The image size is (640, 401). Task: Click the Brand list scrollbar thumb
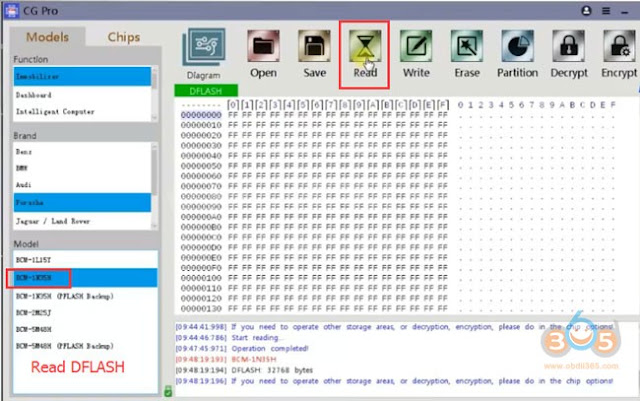coord(154,171)
